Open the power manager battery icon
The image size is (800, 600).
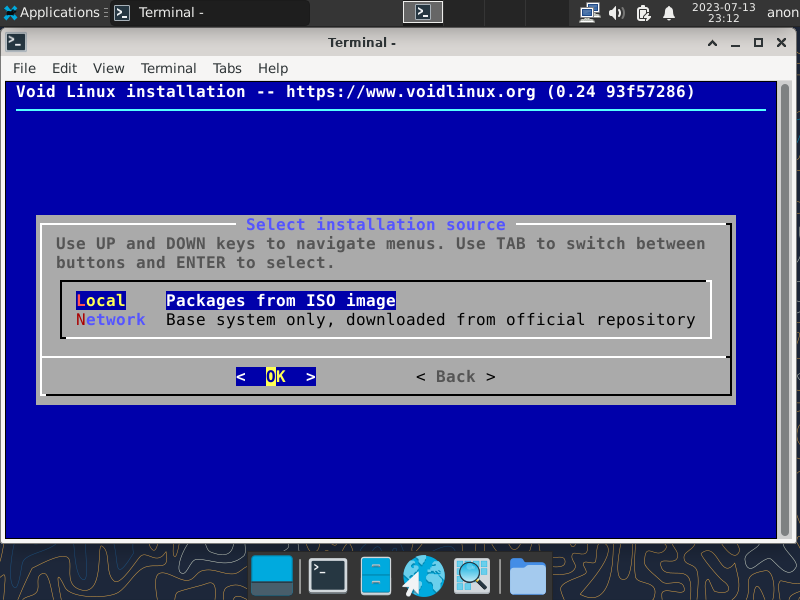click(643, 12)
